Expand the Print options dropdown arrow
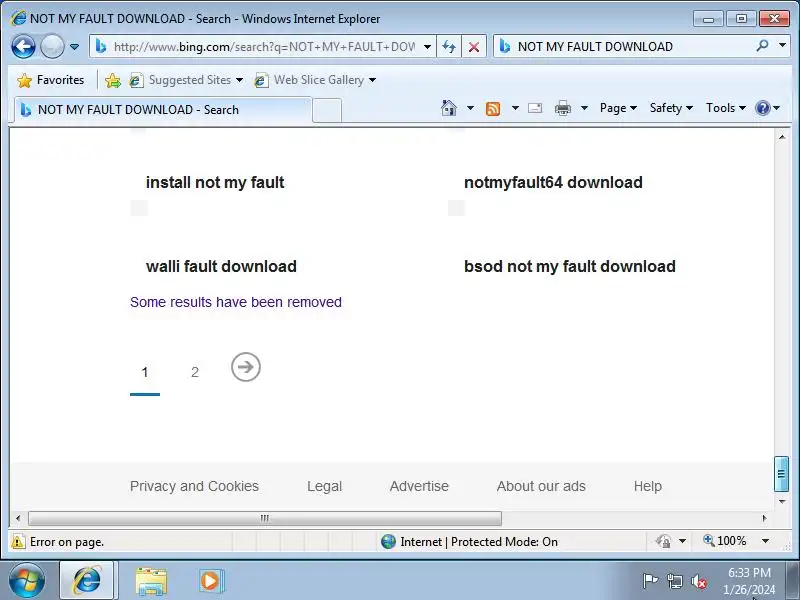Image resolution: width=800 pixels, height=600 pixels. [x=585, y=108]
